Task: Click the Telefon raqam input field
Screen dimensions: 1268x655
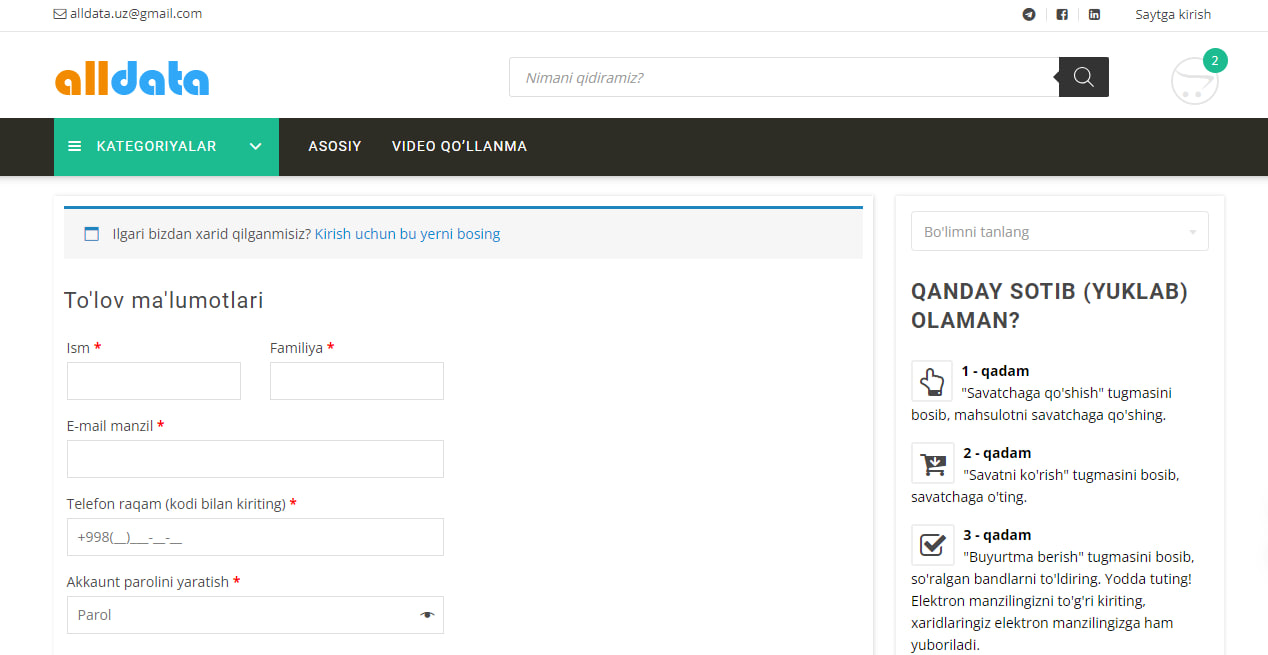Action: click(x=255, y=537)
